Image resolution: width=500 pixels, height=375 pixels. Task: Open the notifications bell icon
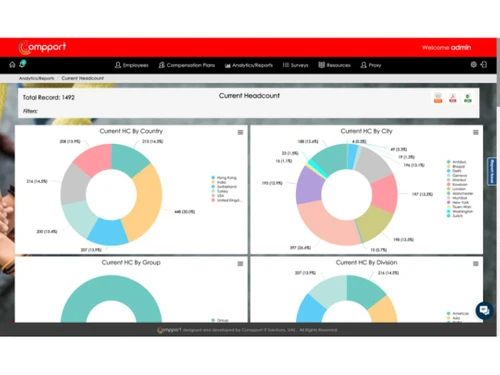pyautogui.click(x=23, y=64)
